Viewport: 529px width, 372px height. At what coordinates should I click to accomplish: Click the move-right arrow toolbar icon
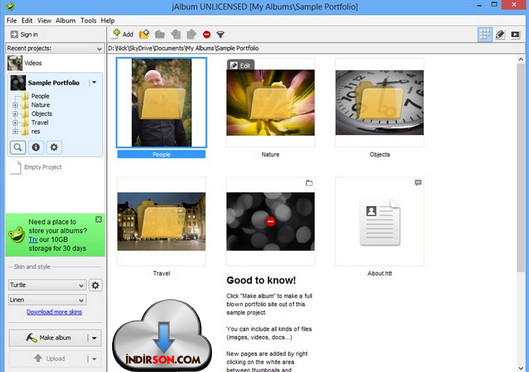pyautogui.click(x=191, y=34)
